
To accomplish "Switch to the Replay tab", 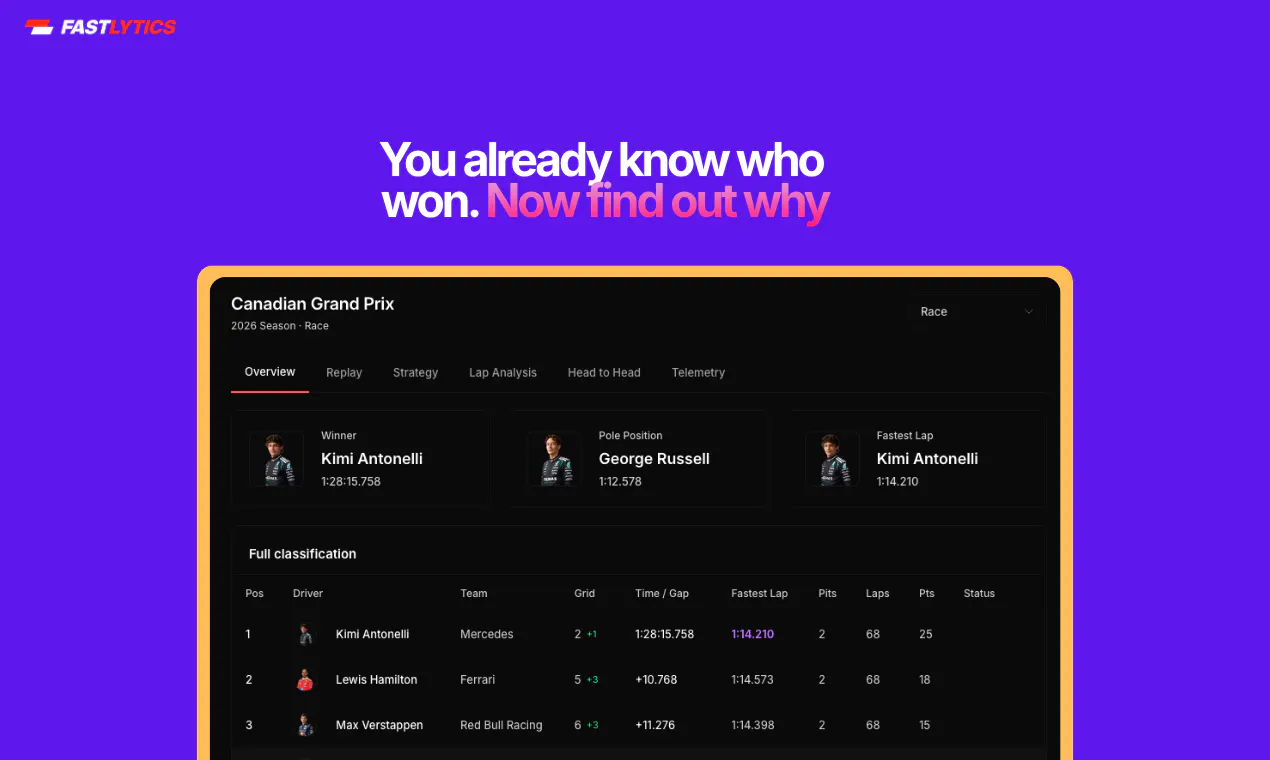I will [344, 373].
